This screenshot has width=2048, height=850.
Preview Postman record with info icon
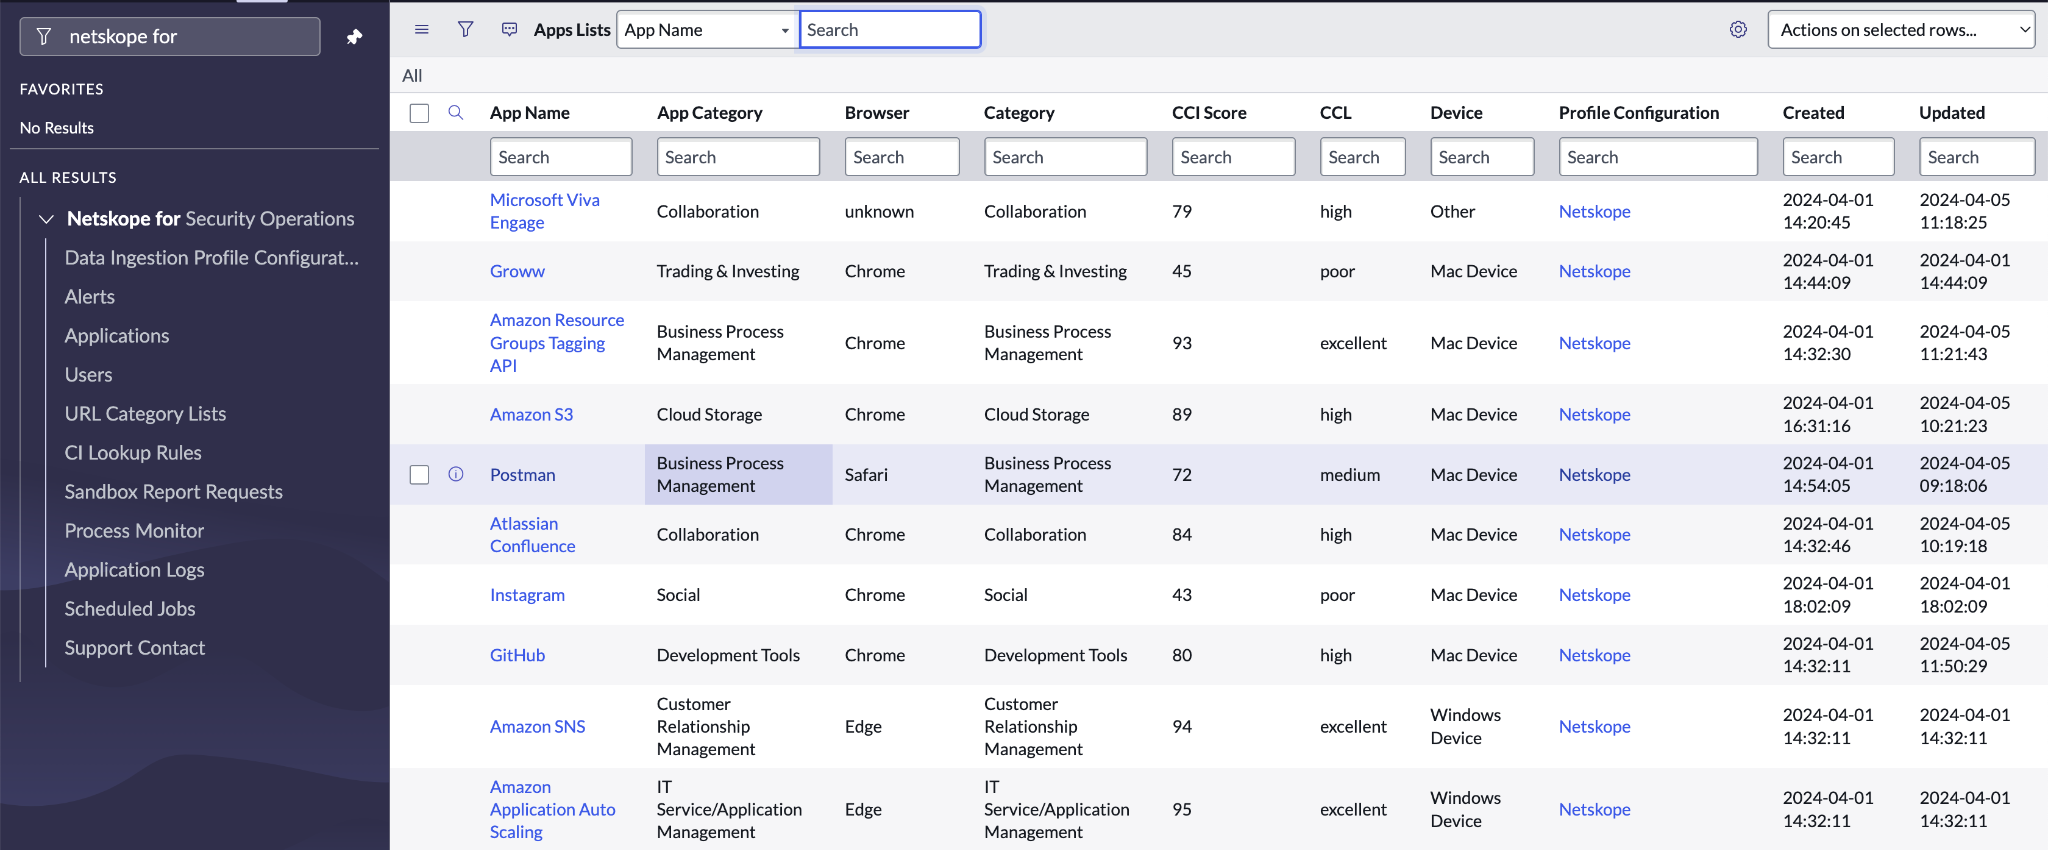point(456,474)
